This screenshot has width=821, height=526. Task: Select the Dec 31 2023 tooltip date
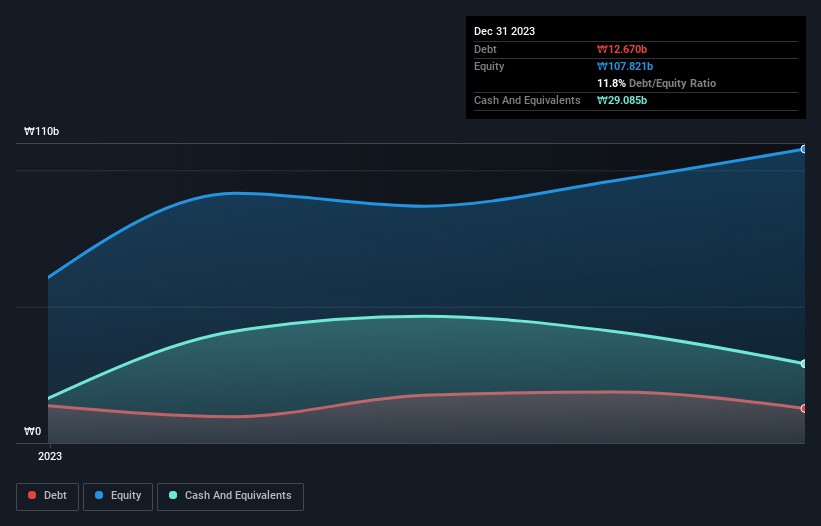[504, 31]
